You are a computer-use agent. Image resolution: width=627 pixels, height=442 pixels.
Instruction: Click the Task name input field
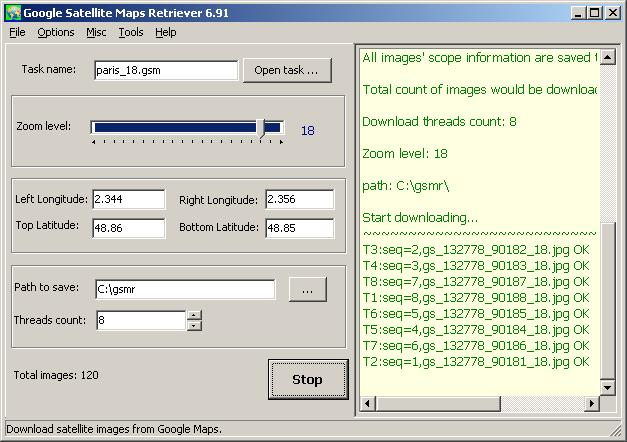[x=166, y=70]
